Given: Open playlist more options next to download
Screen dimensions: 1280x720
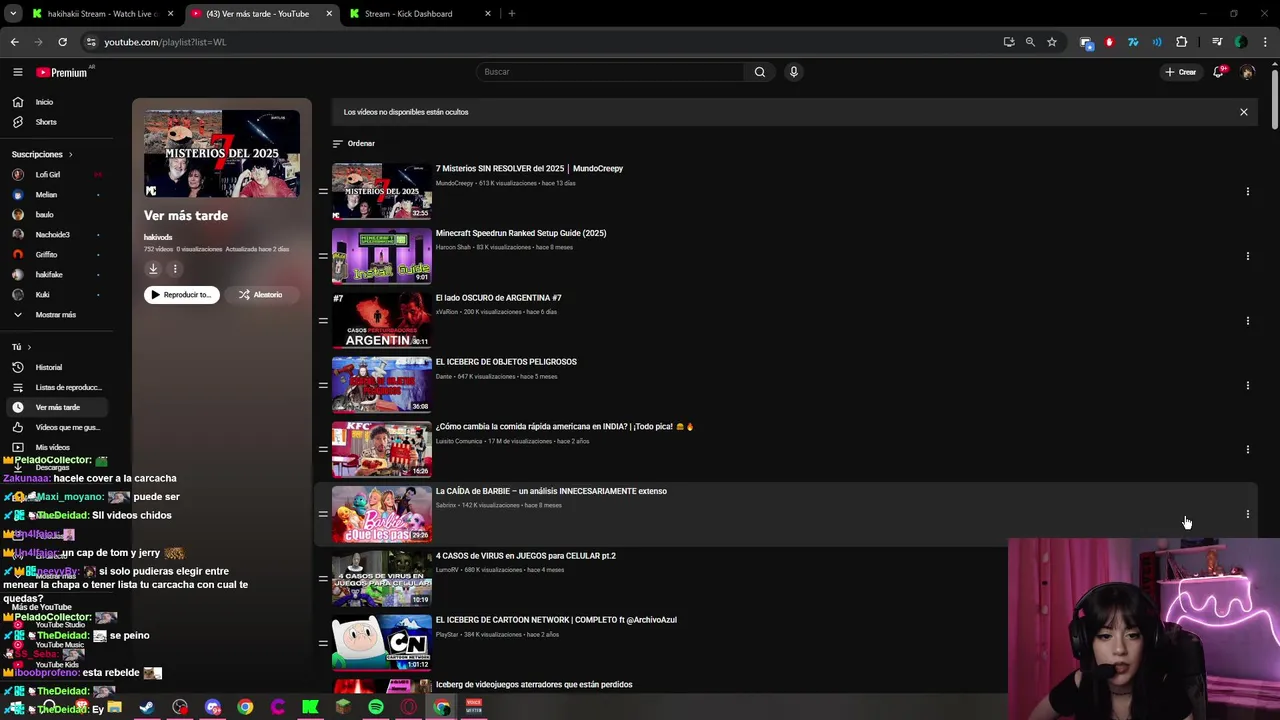Looking at the screenshot, I should [x=175, y=269].
